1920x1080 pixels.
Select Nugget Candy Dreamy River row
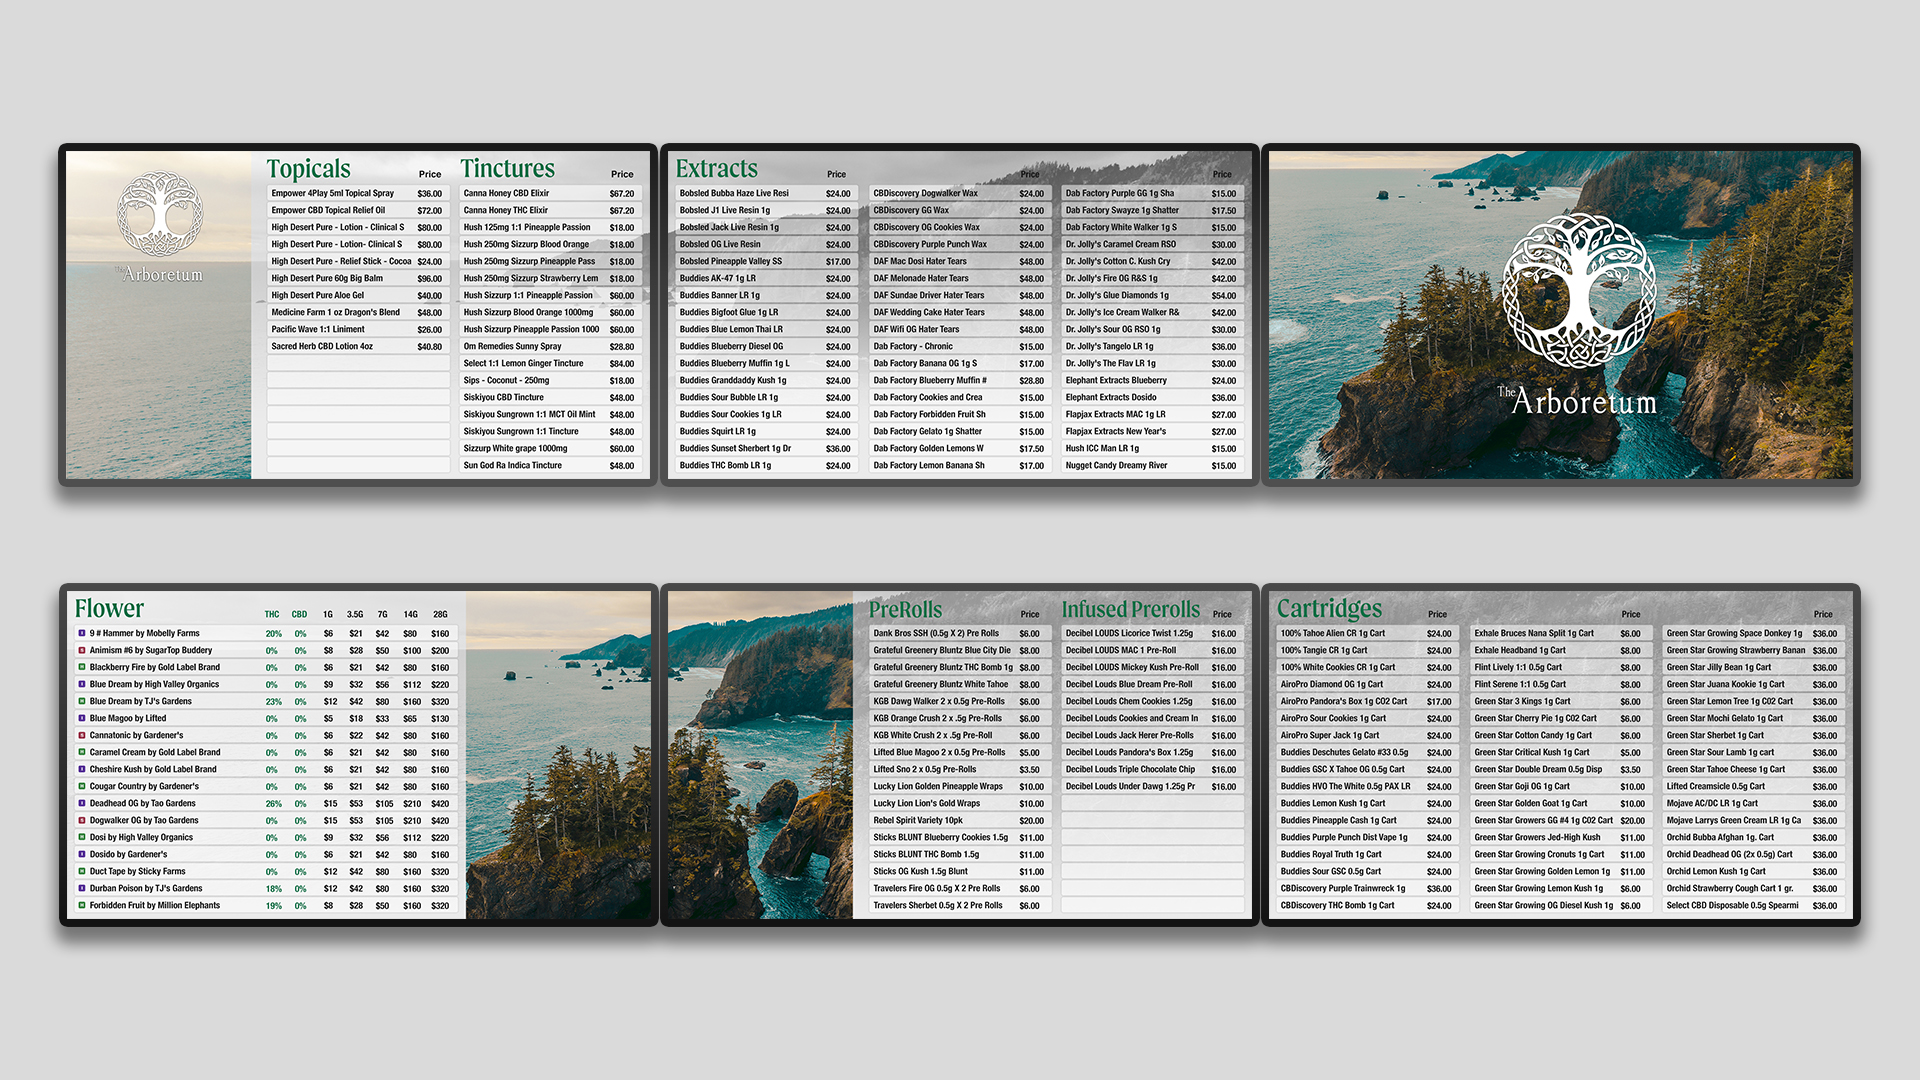[x=1152, y=465]
